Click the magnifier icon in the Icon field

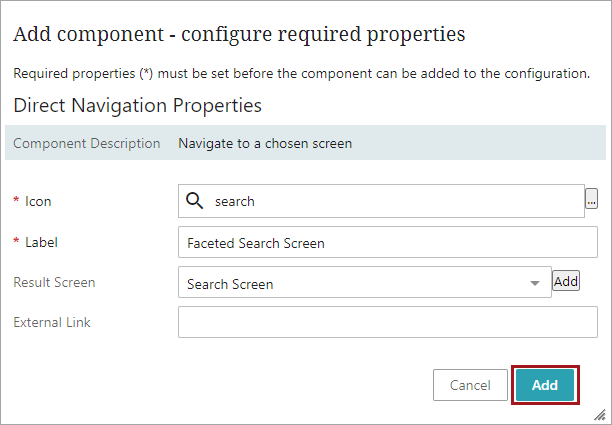[x=195, y=201]
